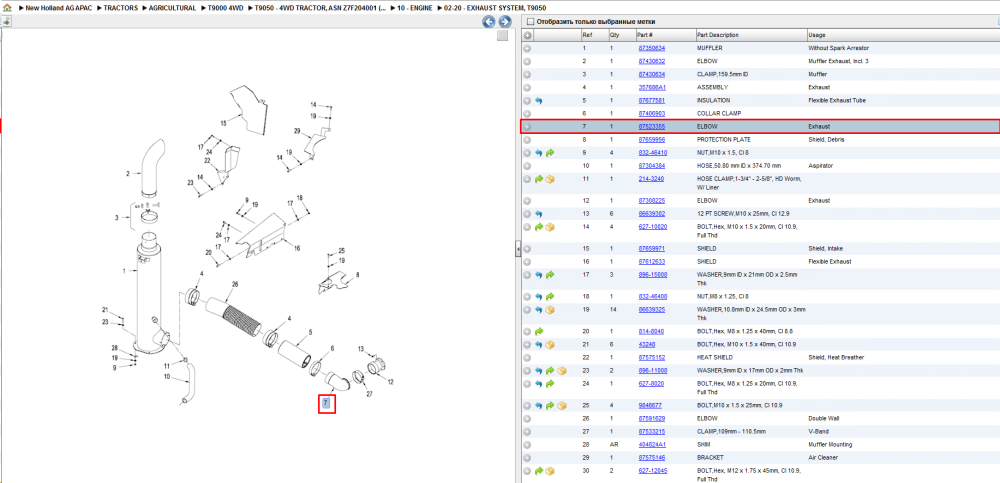Open the 10 - ENGINE breadcrumb
Viewport: 1000px width, 483px height.
pyautogui.click(x=414, y=8)
